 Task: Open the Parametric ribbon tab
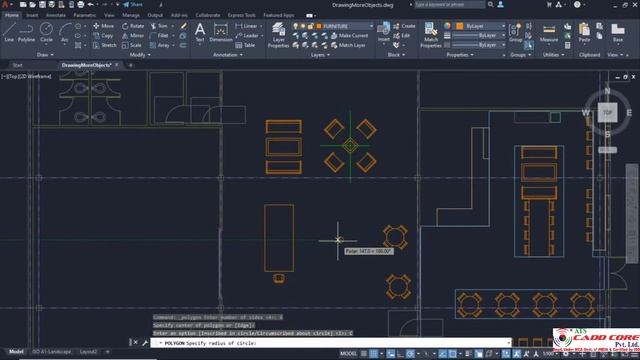pyautogui.click(x=84, y=15)
